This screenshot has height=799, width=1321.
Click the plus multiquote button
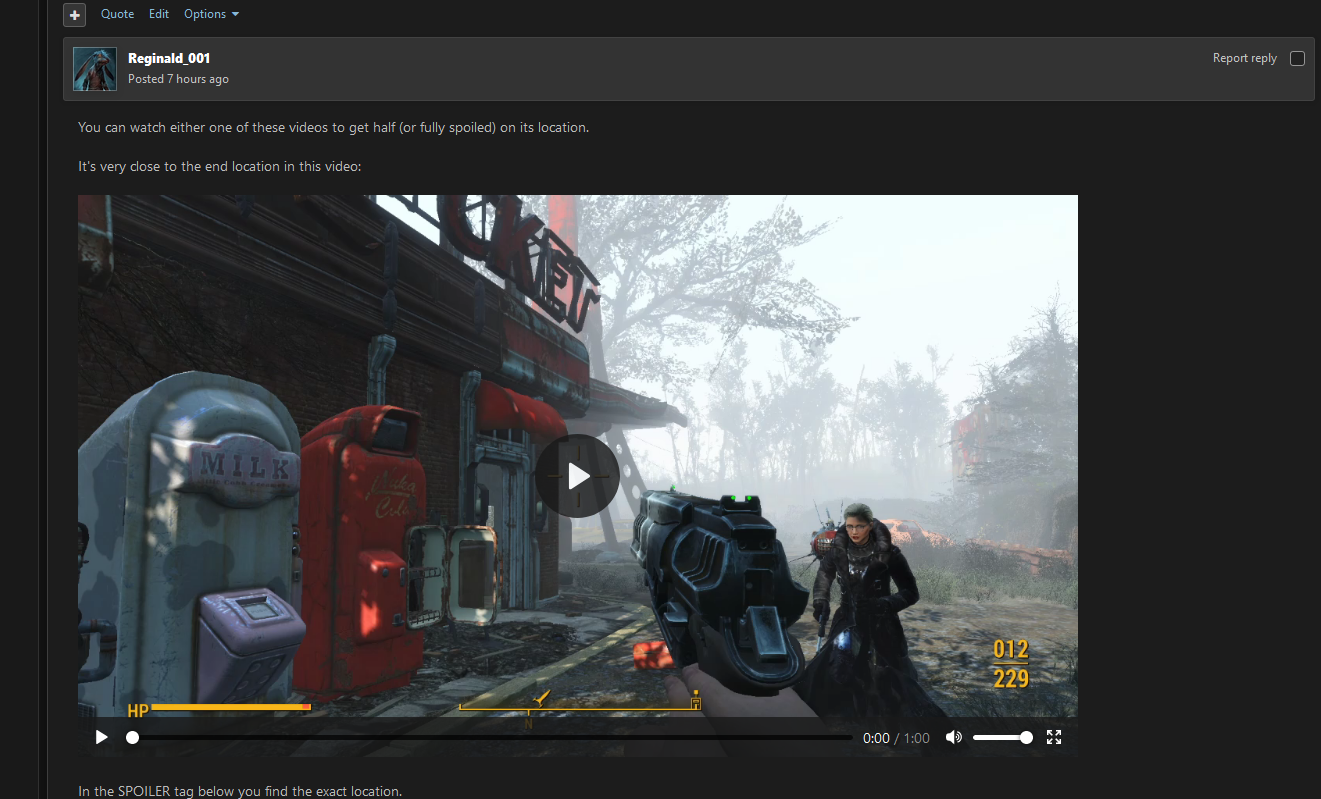(x=74, y=15)
